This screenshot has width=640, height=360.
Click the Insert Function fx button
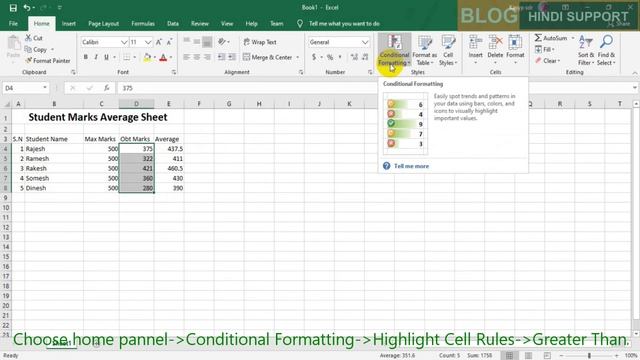(107, 88)
